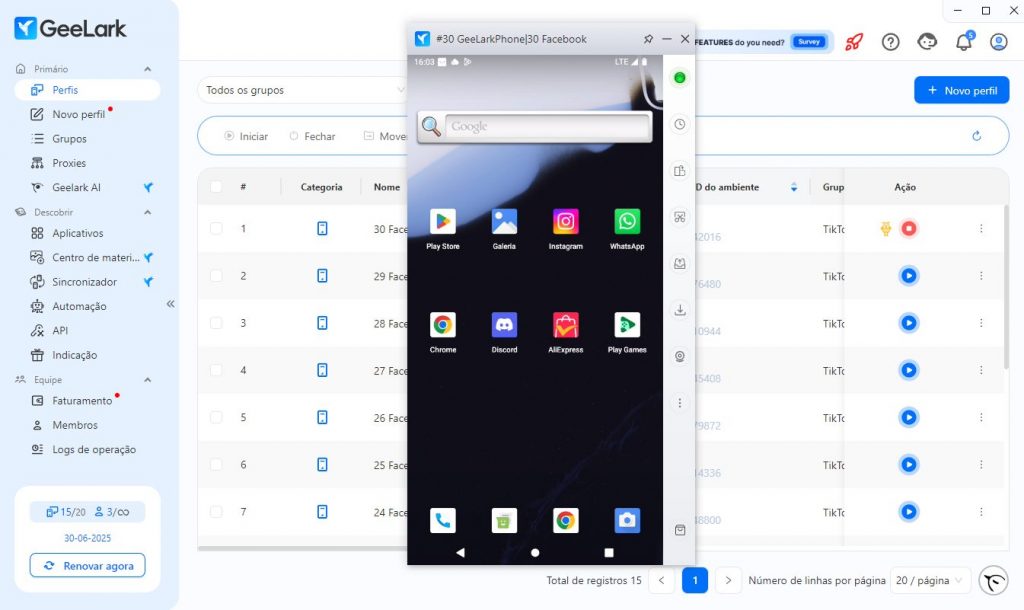Collapse the Primário section

point(148,69)
